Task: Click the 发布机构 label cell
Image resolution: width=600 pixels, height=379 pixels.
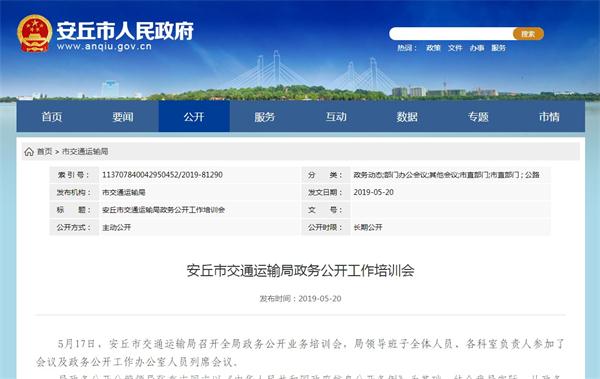Action: point(74,192)
